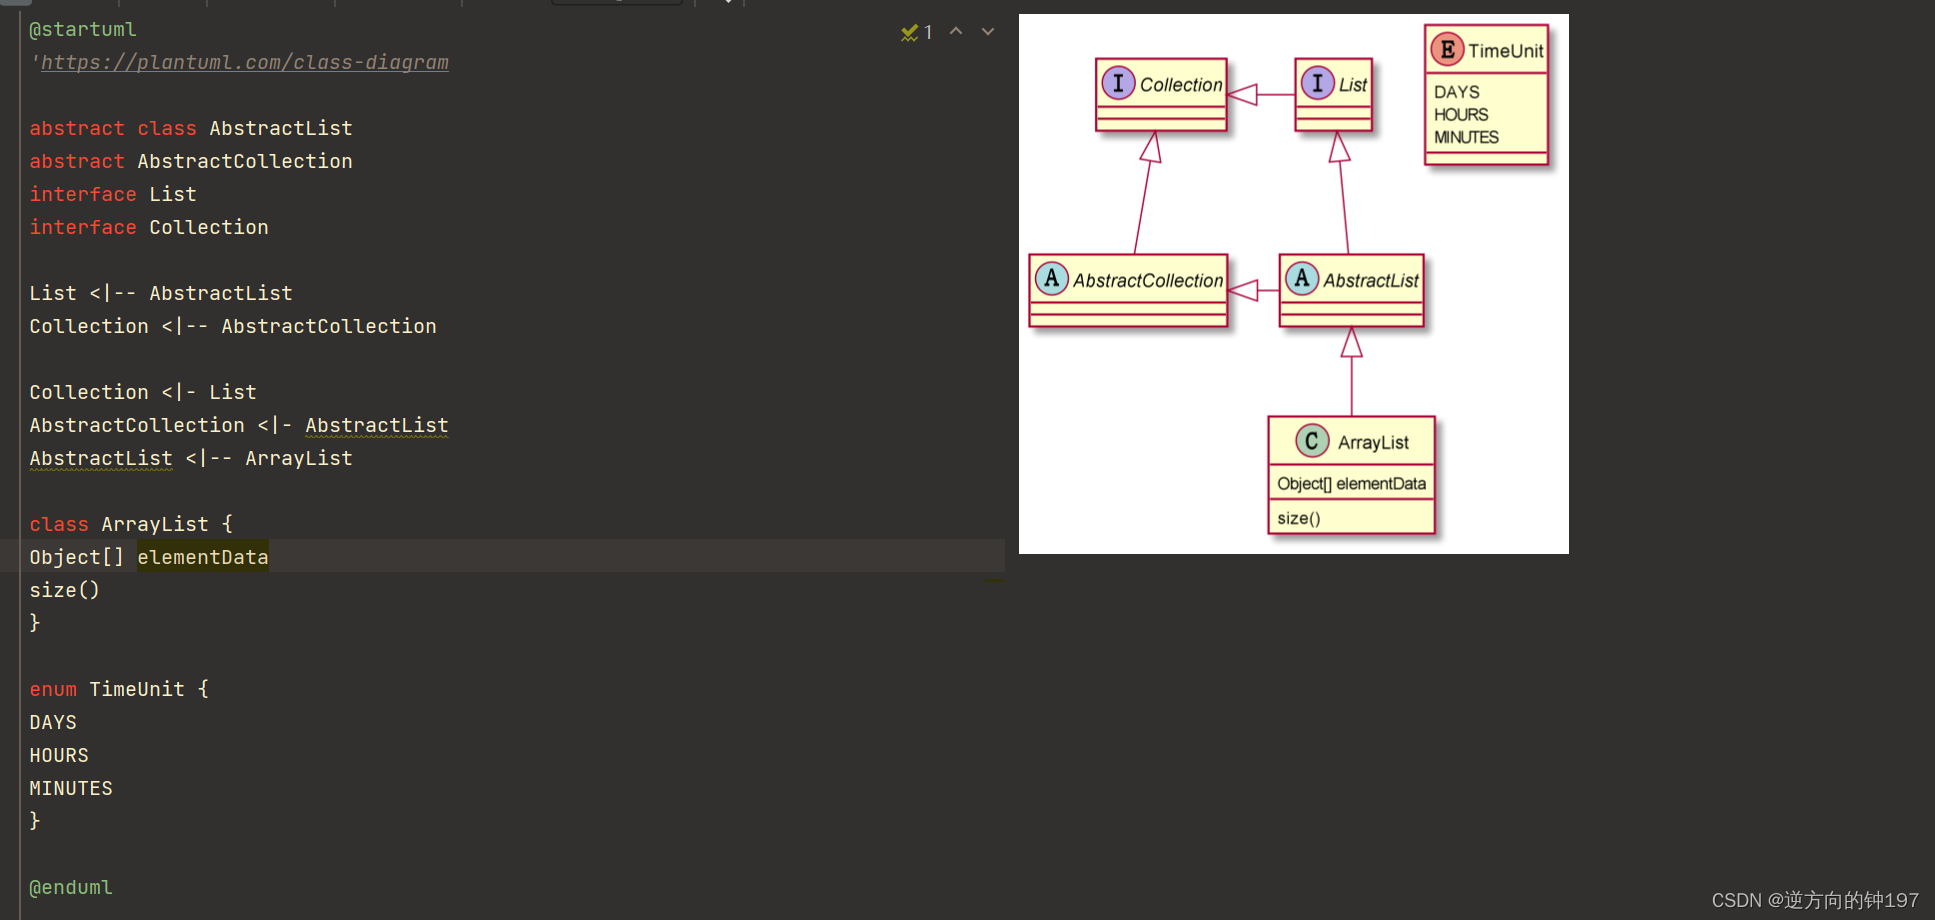The image size is (1935, 920).
Task: Open the plantuml.com/class-diagram link
Action: point(243,62)
